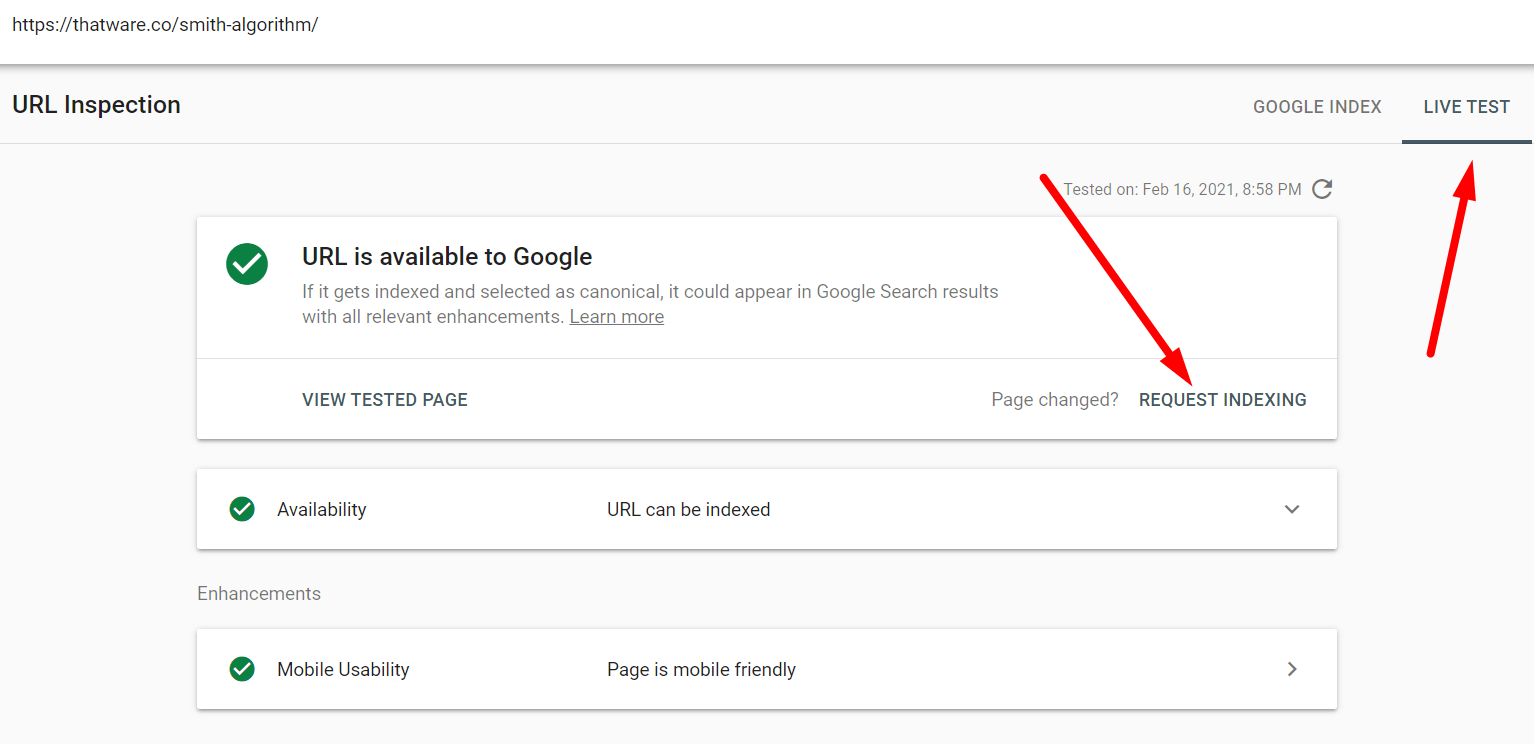Select the Live Test tab

(x=1466, y=107)
